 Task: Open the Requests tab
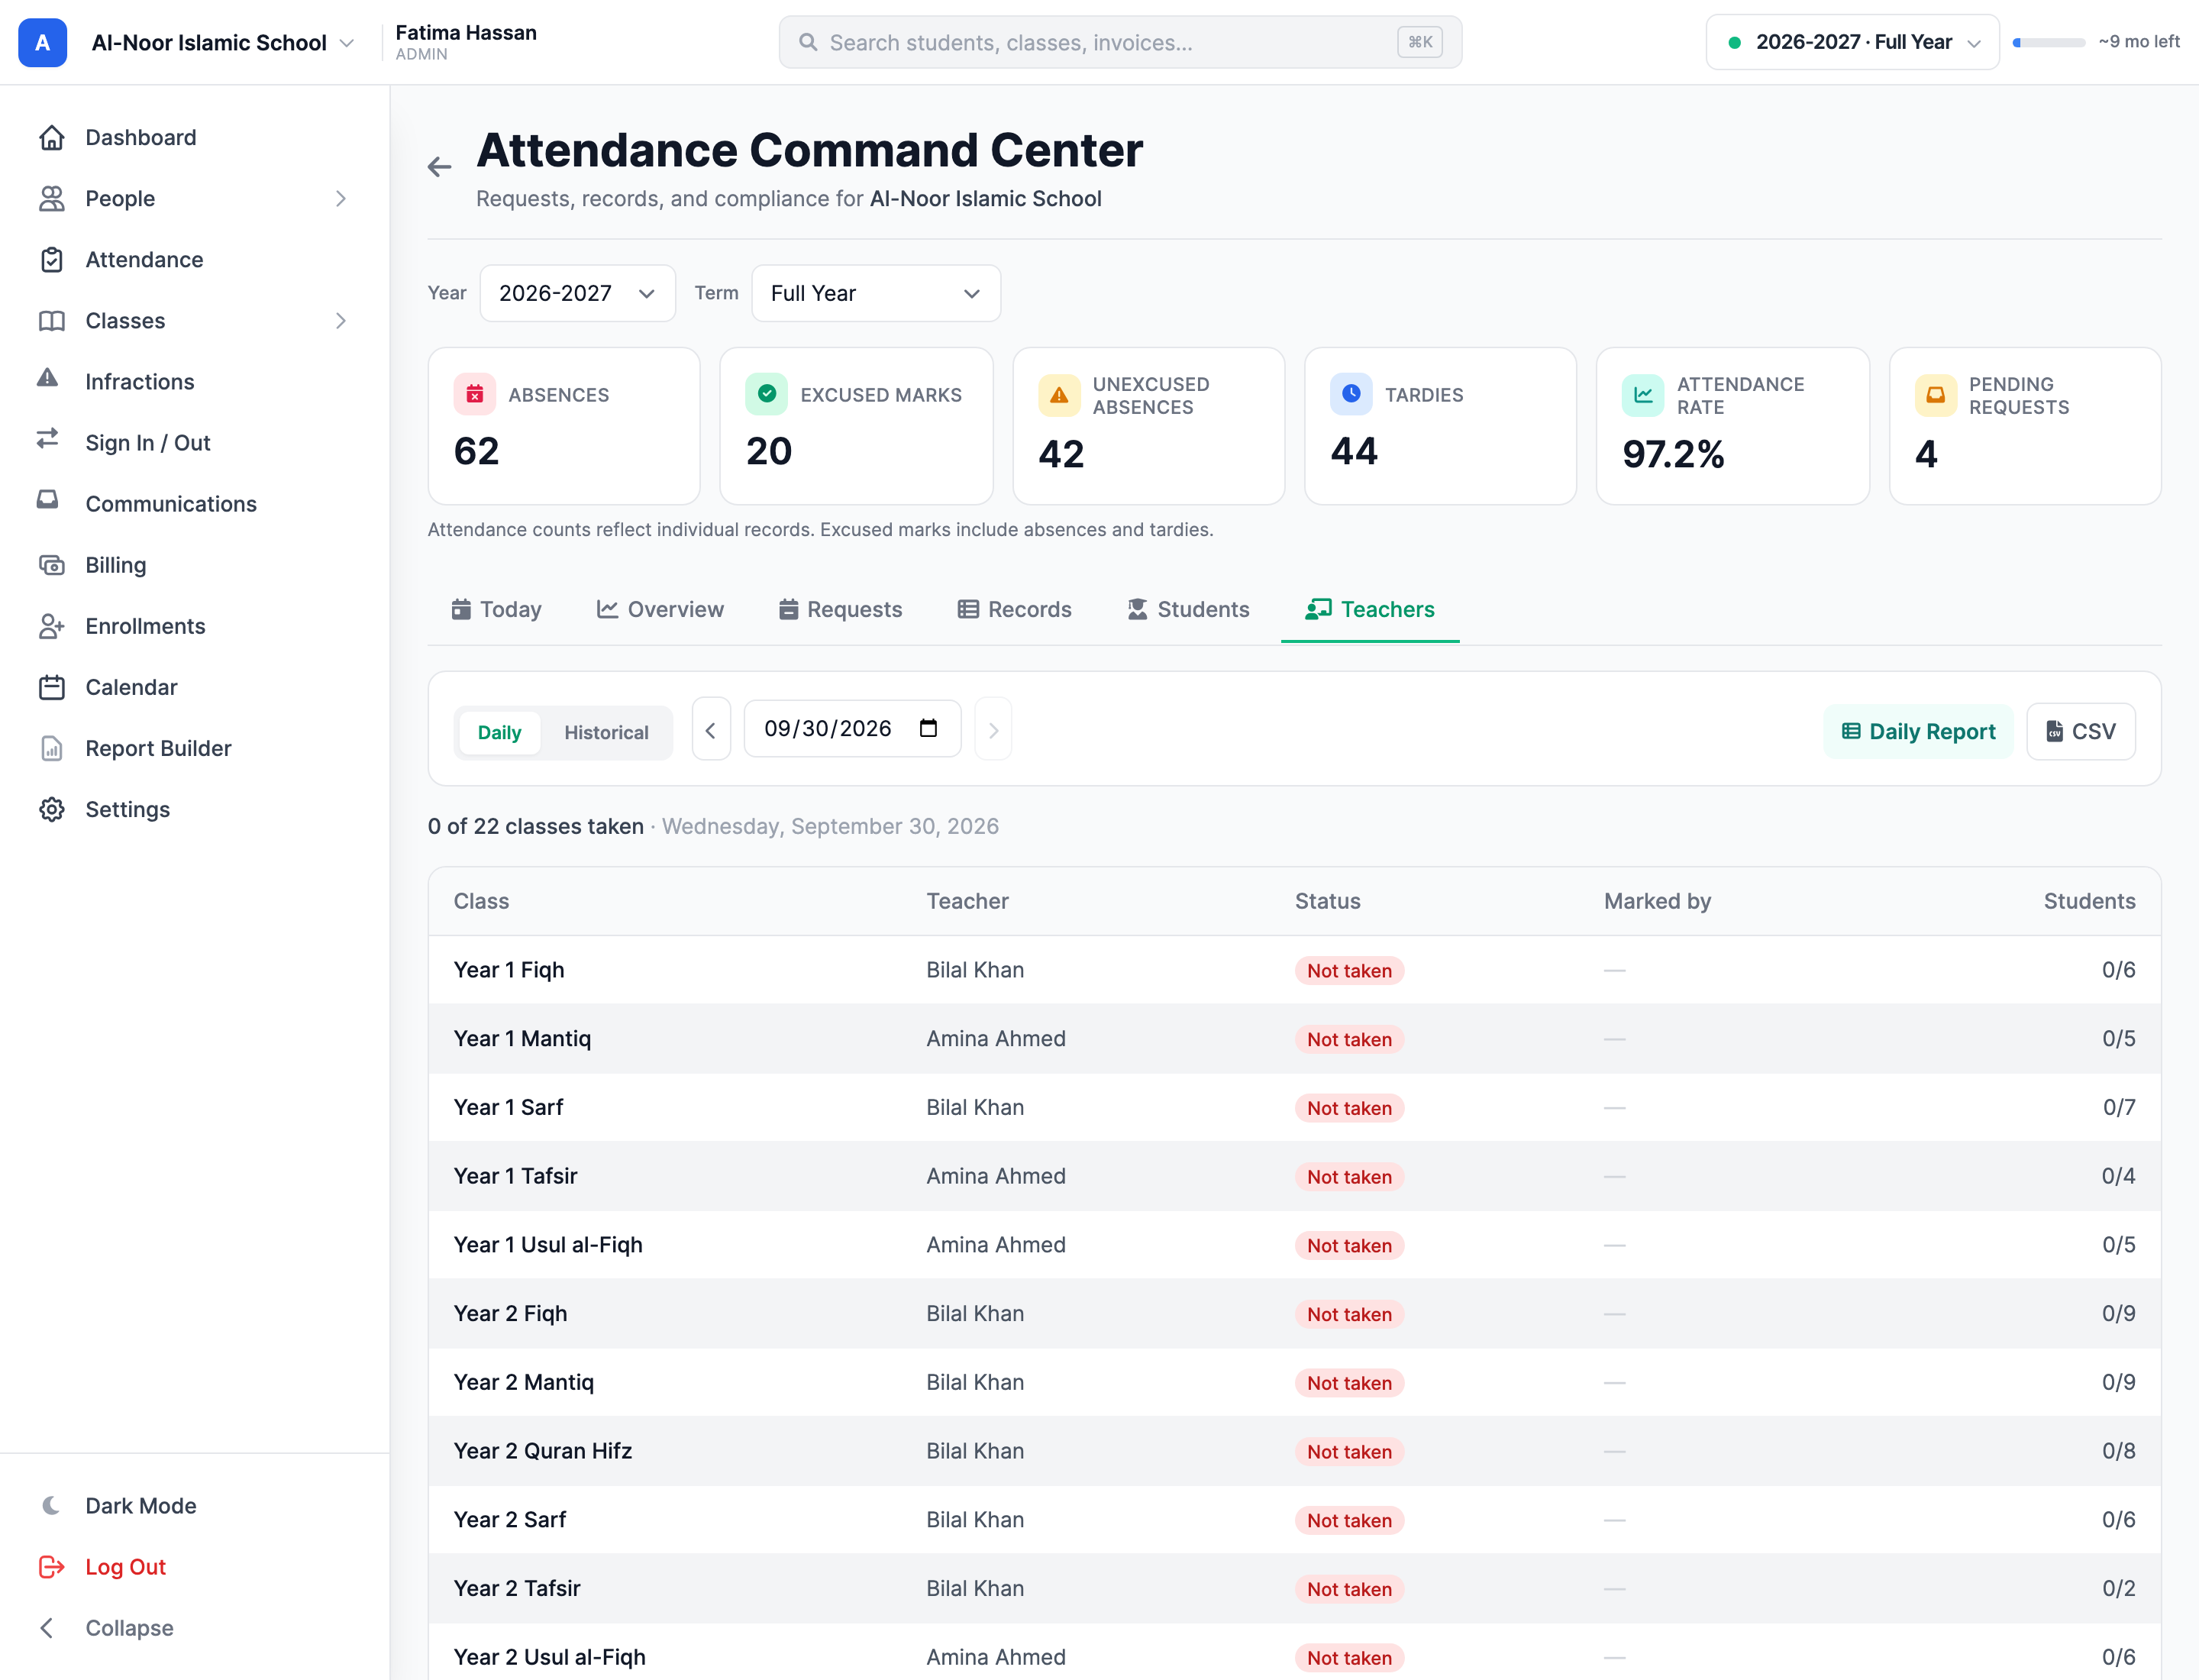(840, 609)
